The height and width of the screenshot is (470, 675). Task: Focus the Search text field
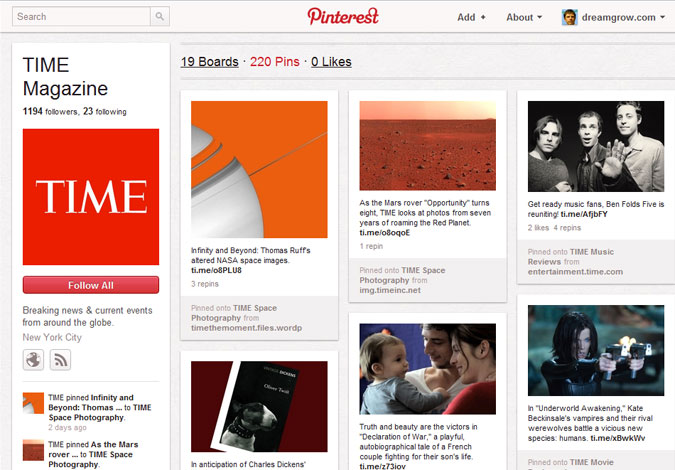[81, 16]
